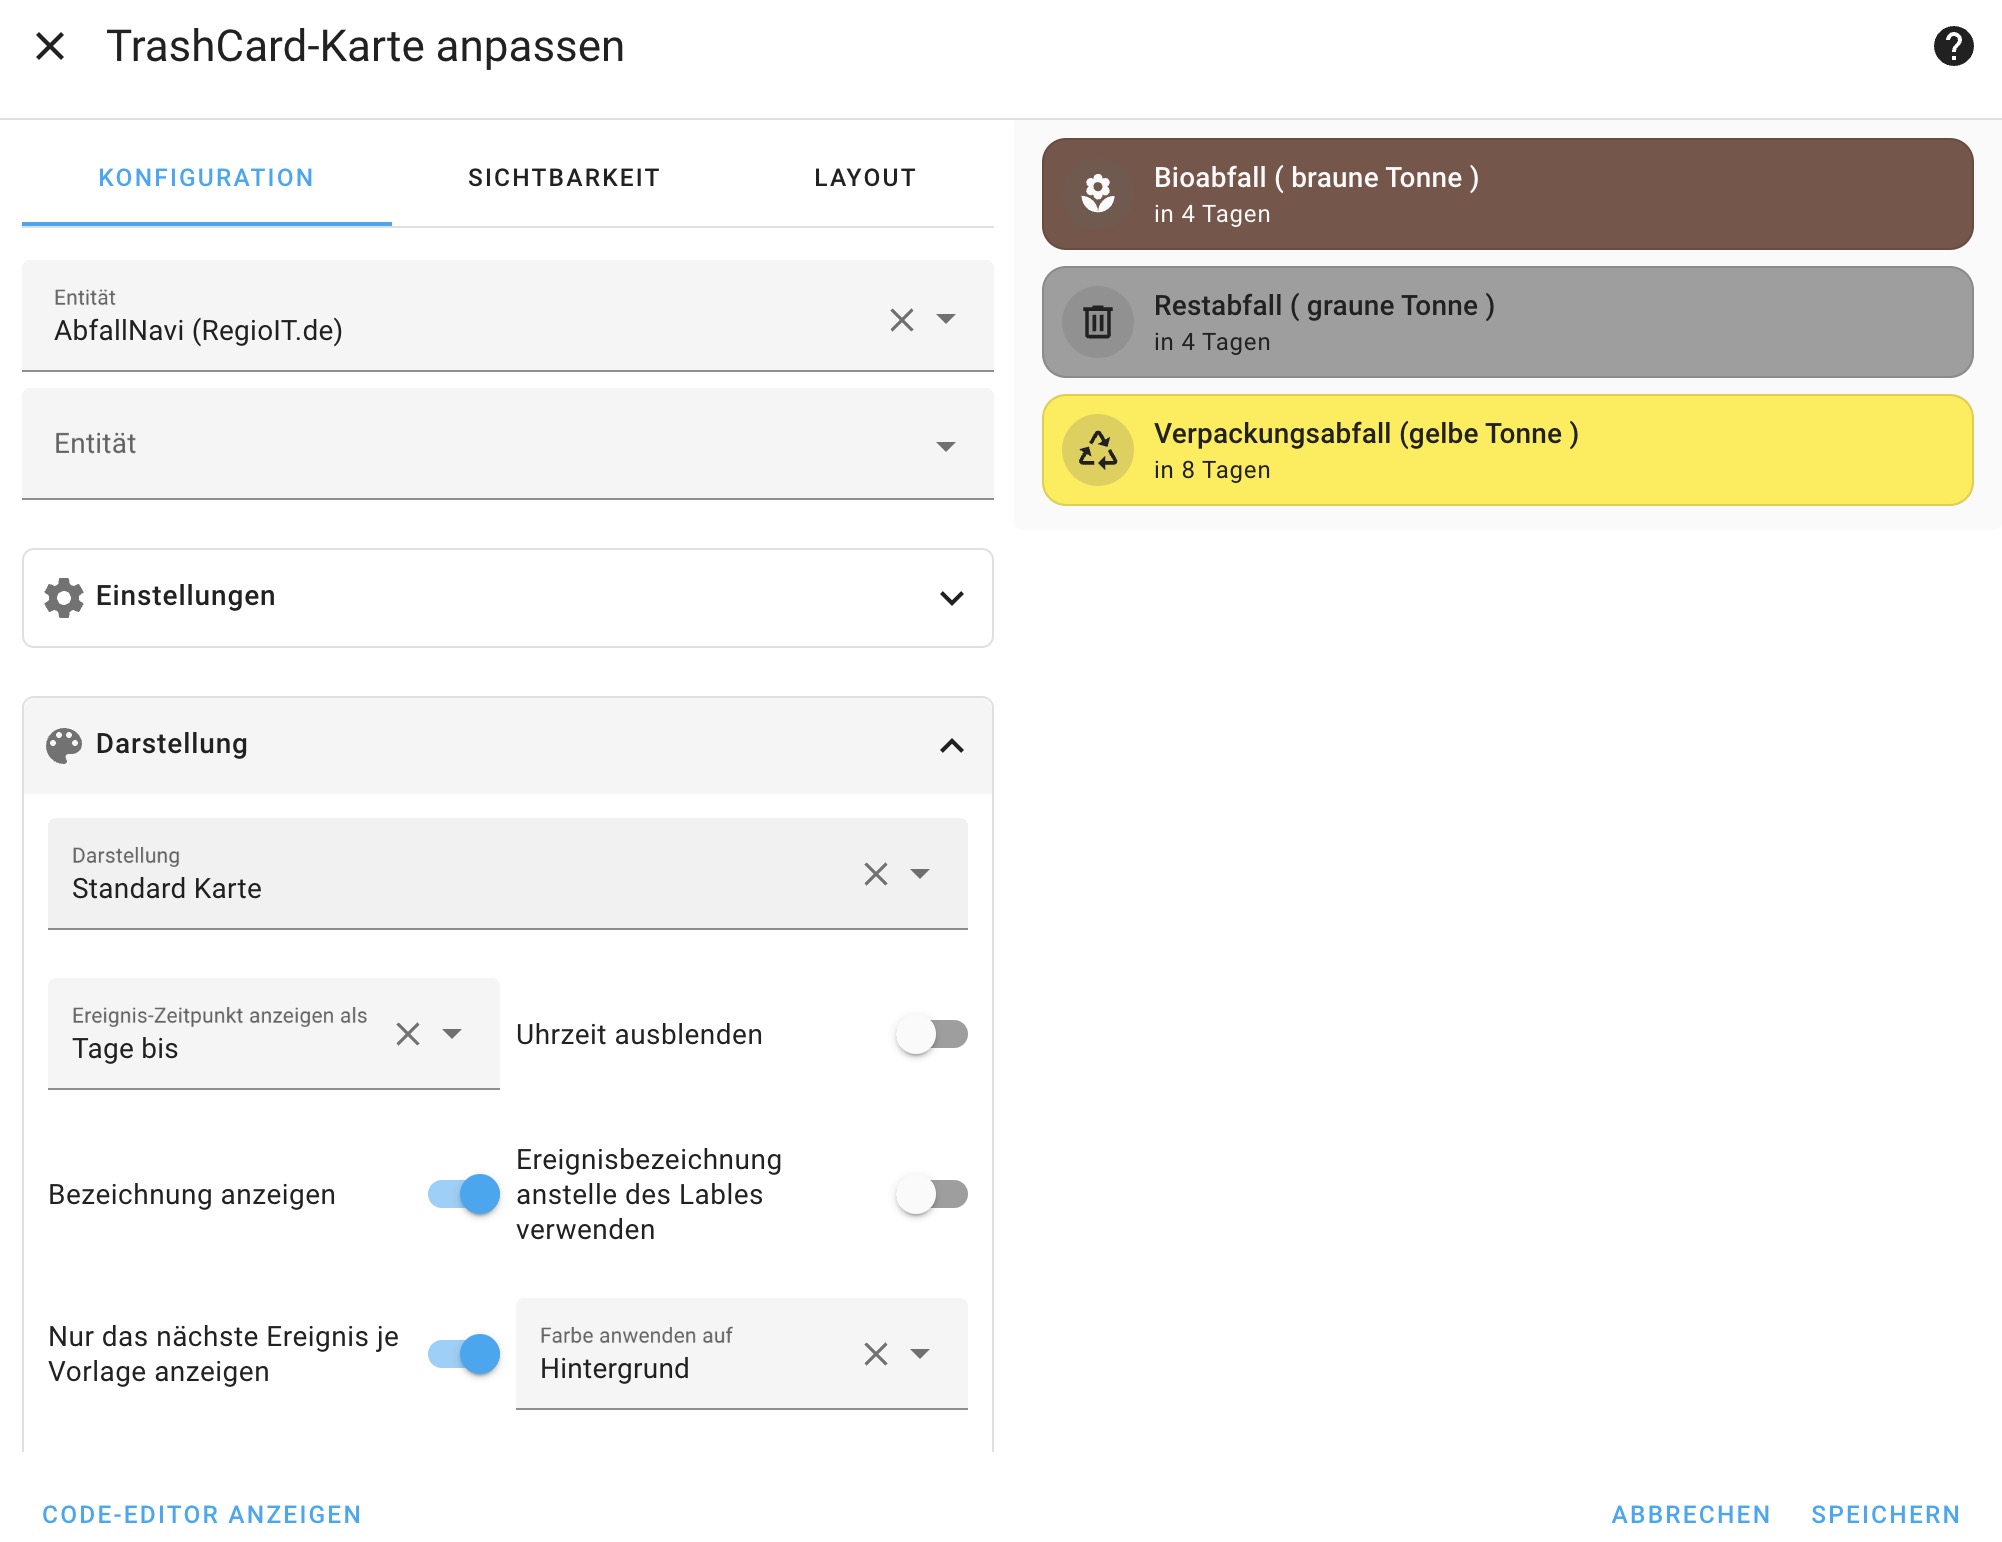This screenshot has height=1542, width=2002.
Task: Select the yellow Verpackungsabfall card
Action: (1508, 450)
